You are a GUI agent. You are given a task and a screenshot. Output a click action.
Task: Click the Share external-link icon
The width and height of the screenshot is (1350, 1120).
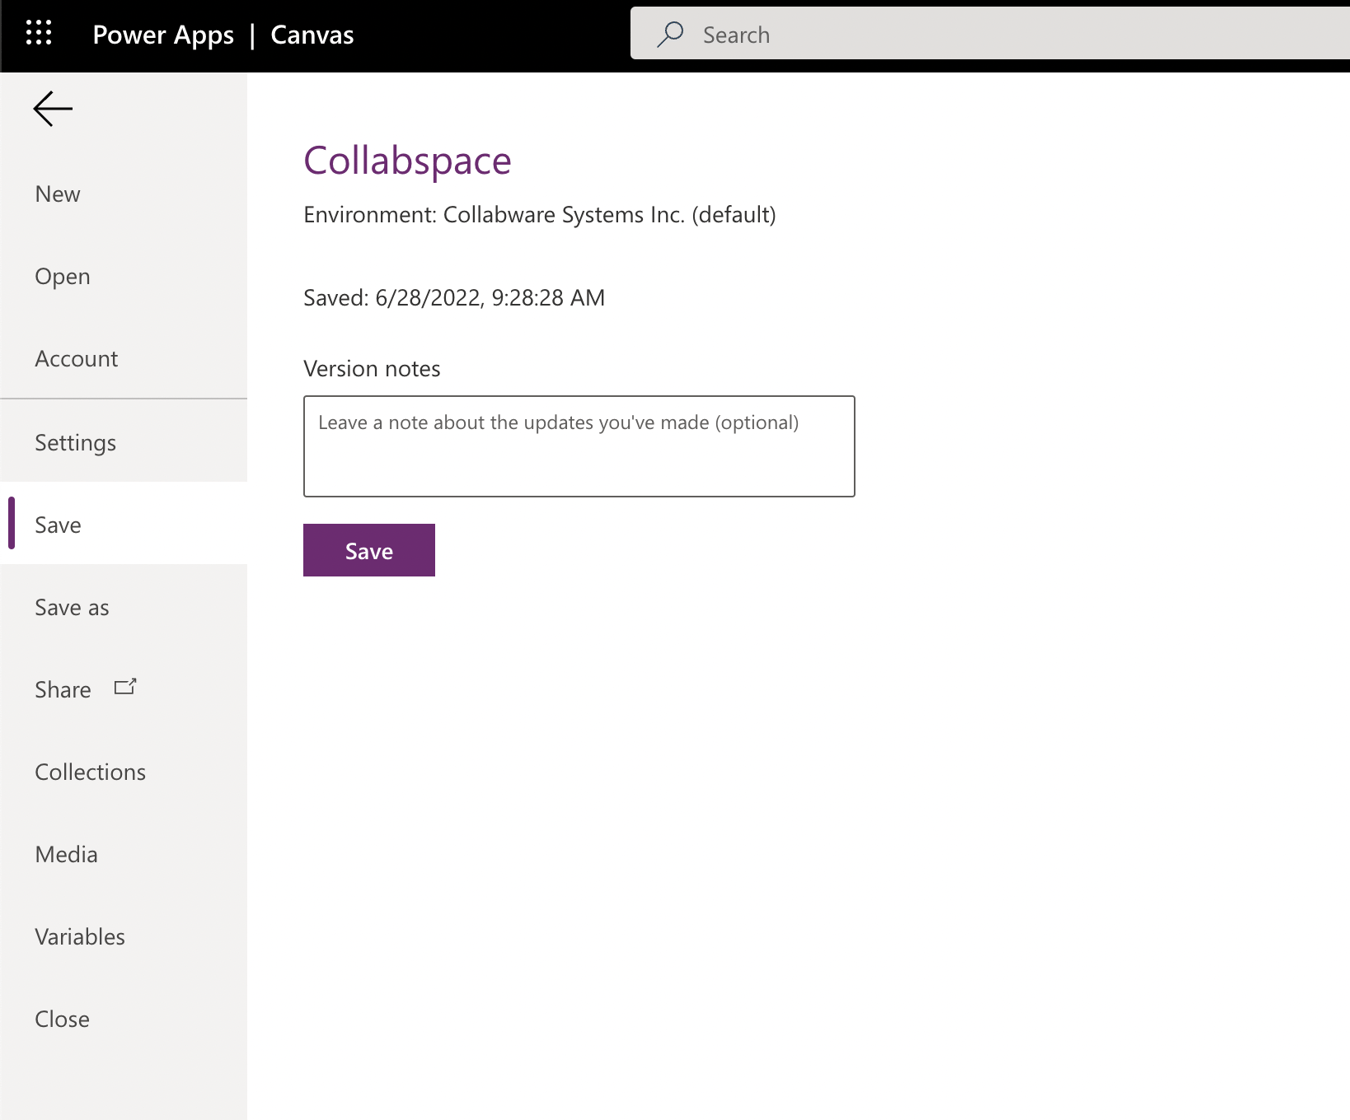[125, 686]
